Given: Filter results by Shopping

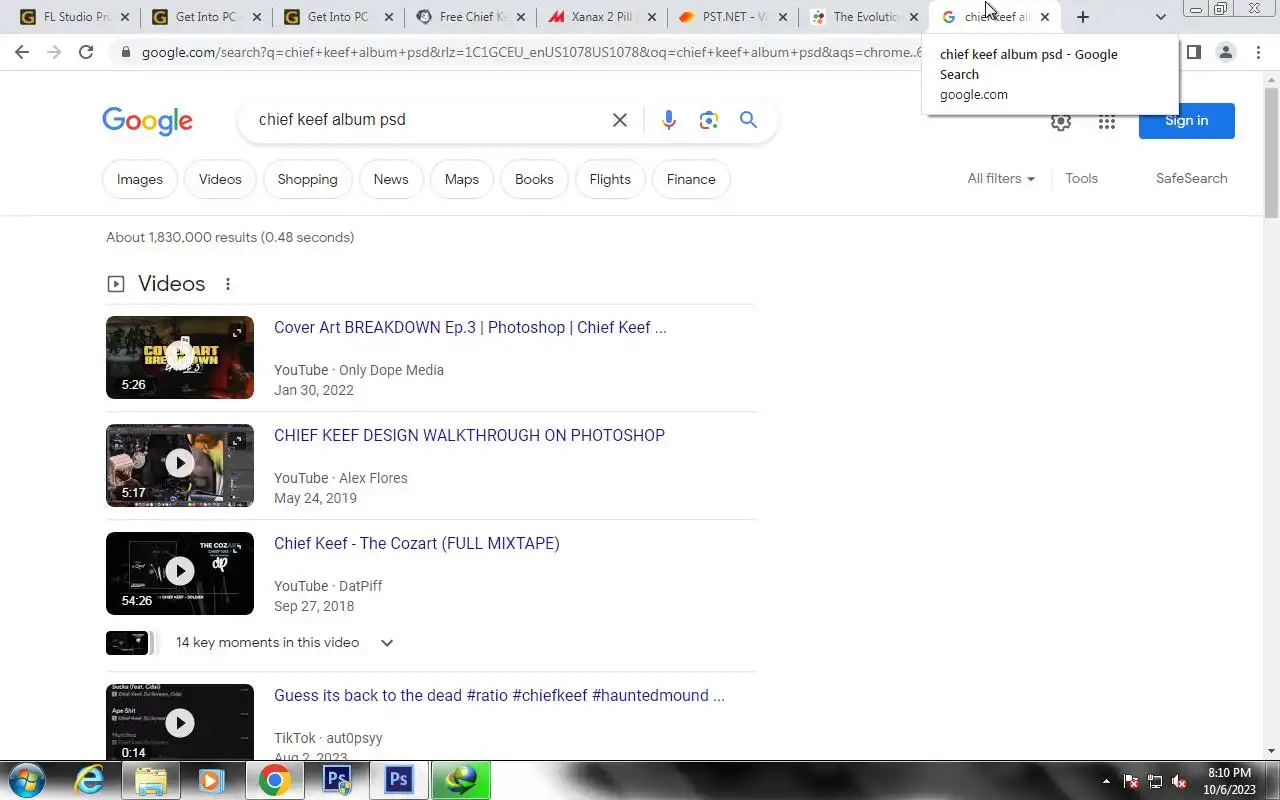Looking at the screenshot, I should (x=308, y=179).
